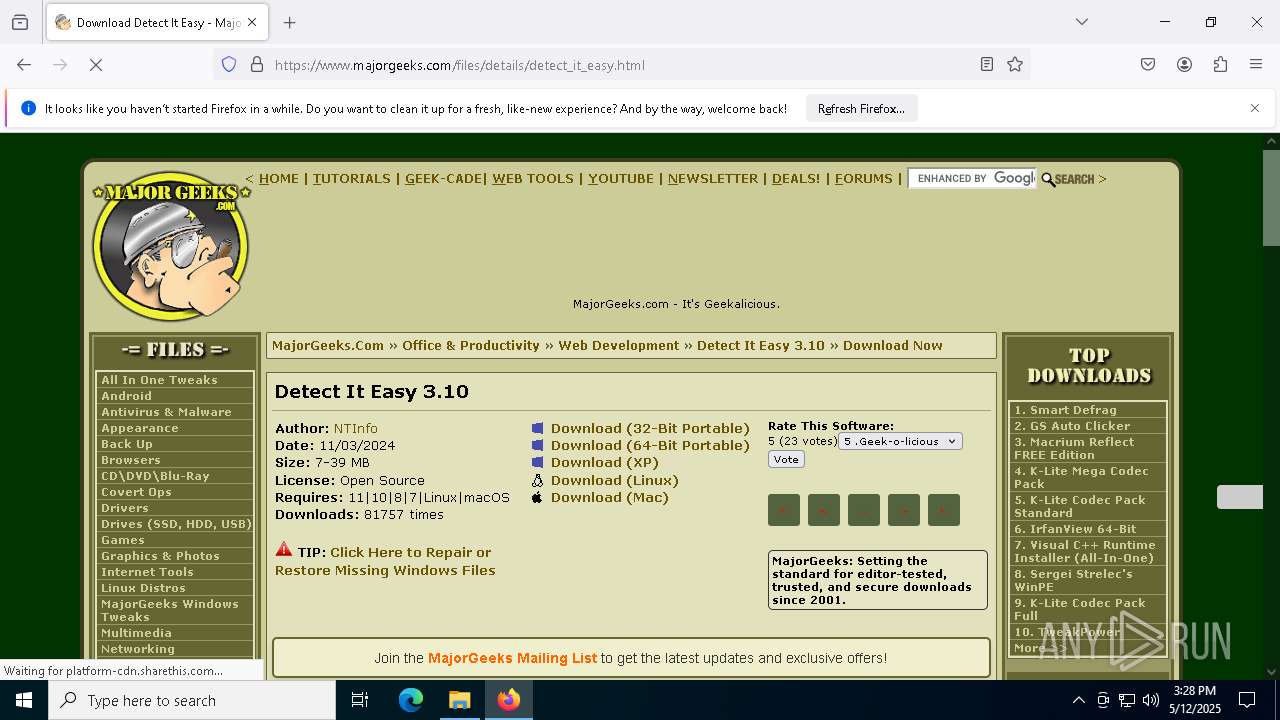The width and height of the screenshot is (1280, 720).
Task: Click NTInfo author link
Action: 356,429
